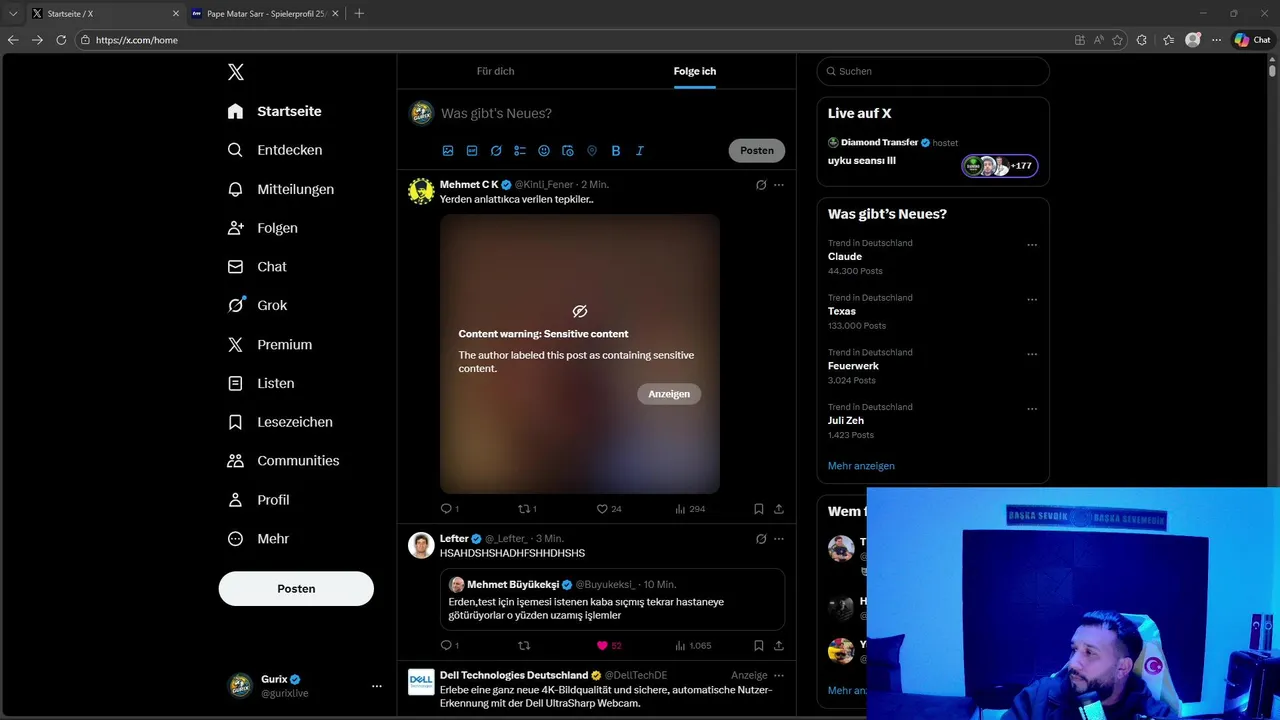The width and height of the screenshot is (1280, 720).
Task: Open the Grok icon on Mehmet C K's post
Action: [x=761, y=185]
